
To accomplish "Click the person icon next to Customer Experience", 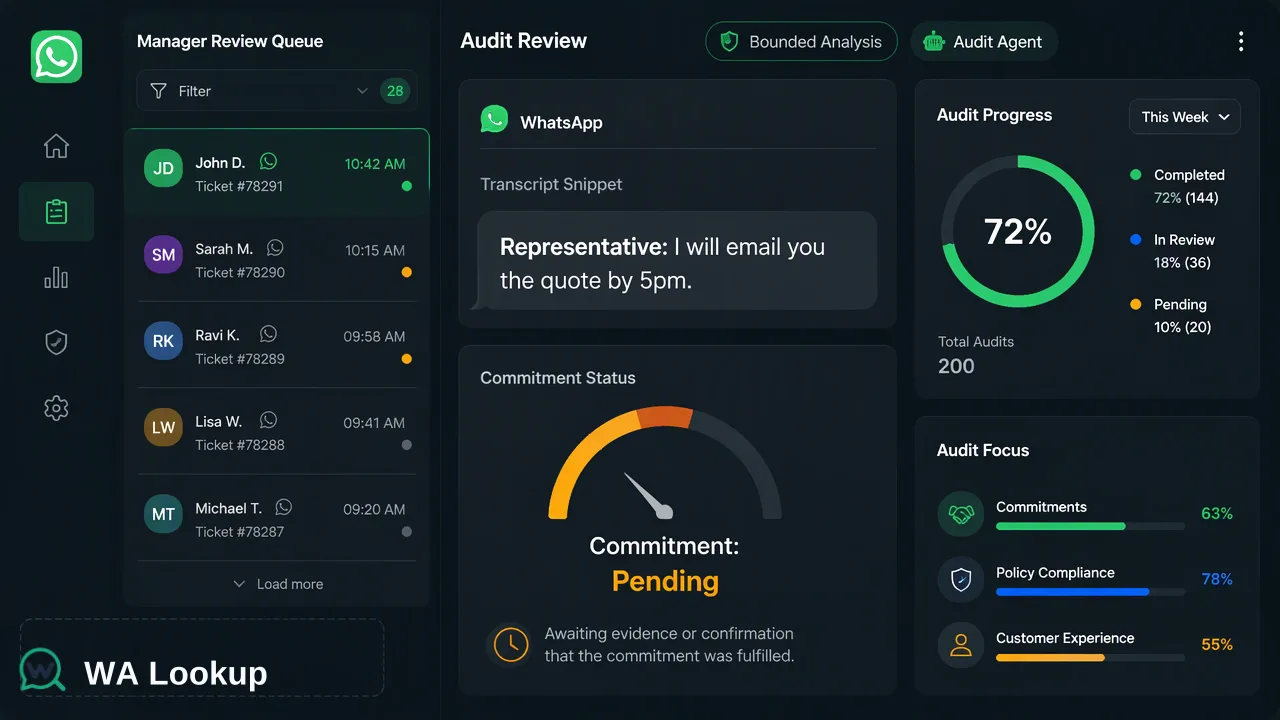I will (961, 645).
